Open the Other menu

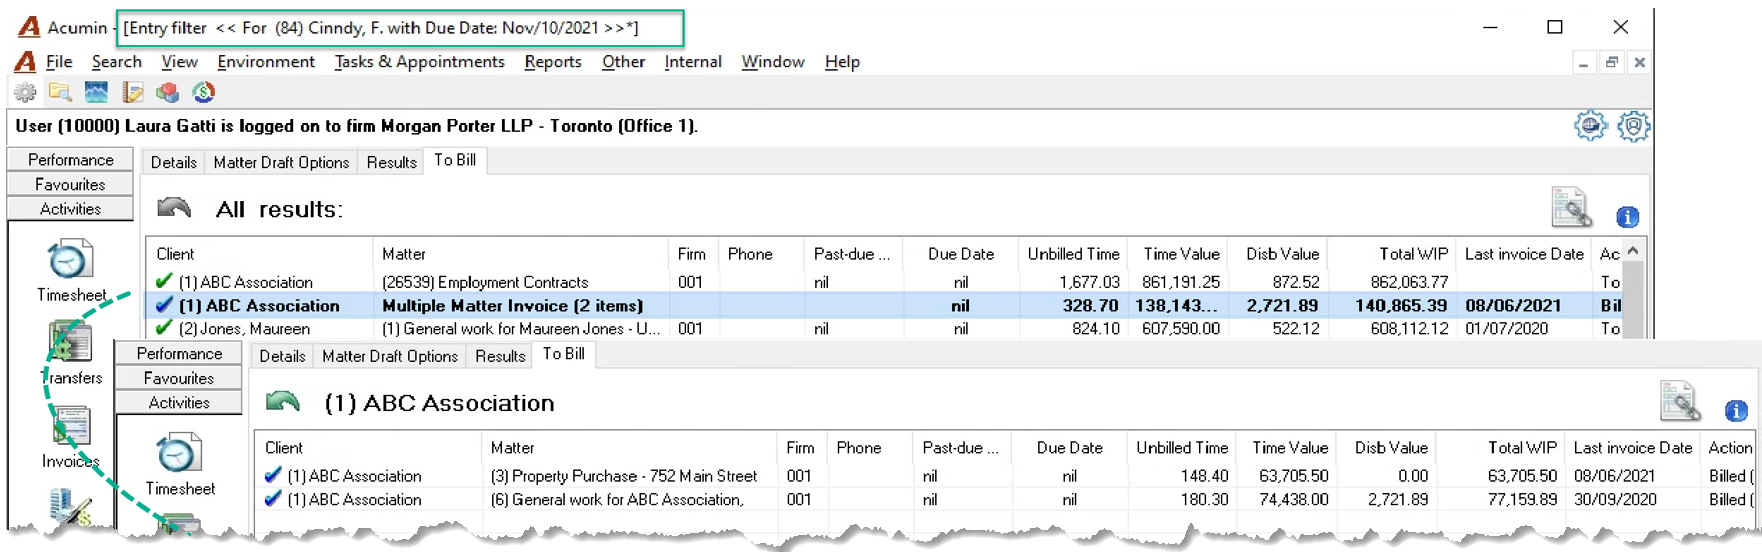tap(624, 62)
